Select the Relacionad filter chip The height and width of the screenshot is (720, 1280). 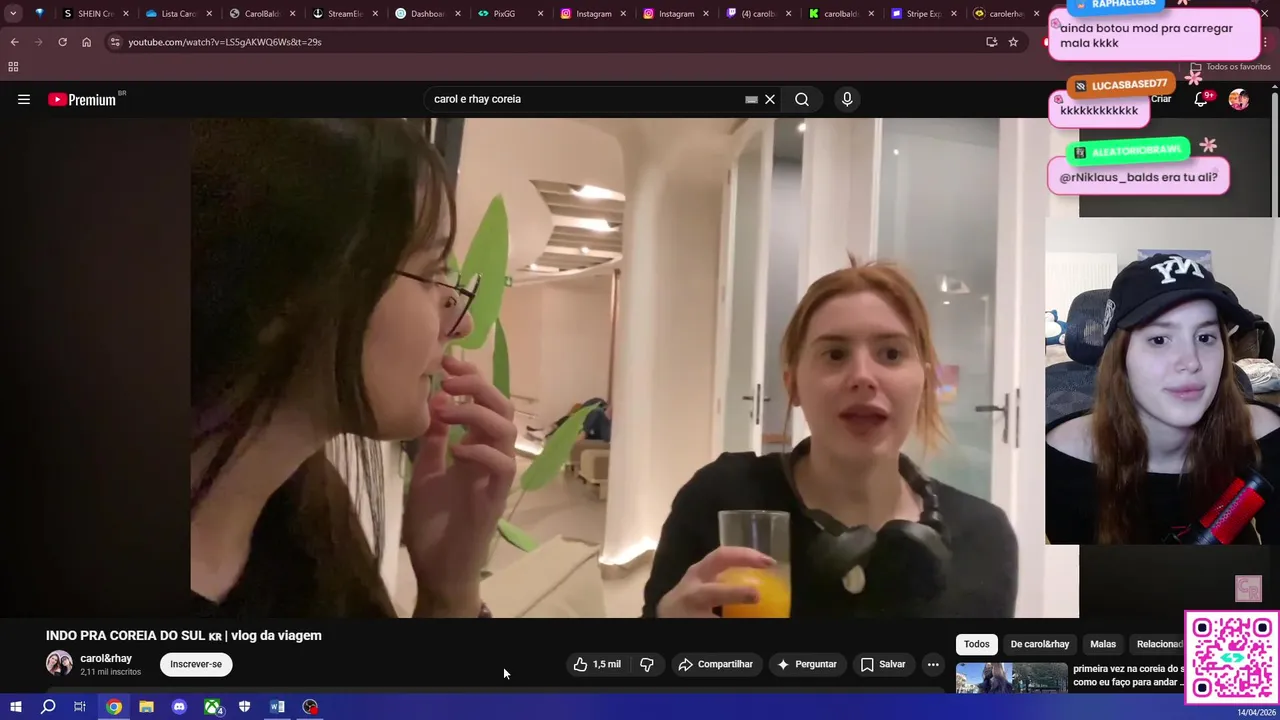coord(1157,644)
